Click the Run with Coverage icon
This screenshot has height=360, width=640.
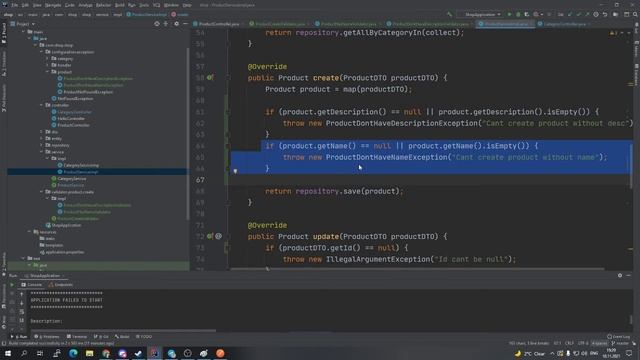[527, 14]
